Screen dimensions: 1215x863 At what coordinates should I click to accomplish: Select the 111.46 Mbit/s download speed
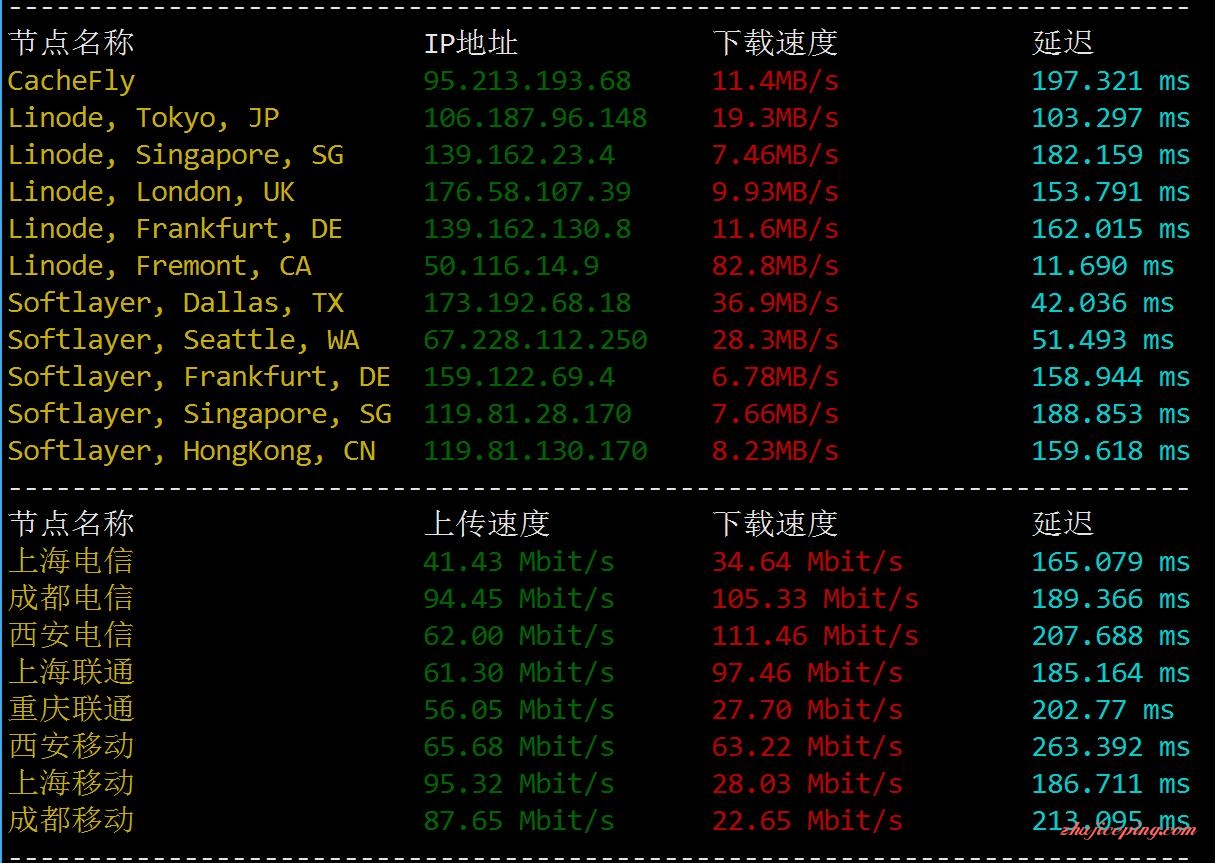coord(814,636)
